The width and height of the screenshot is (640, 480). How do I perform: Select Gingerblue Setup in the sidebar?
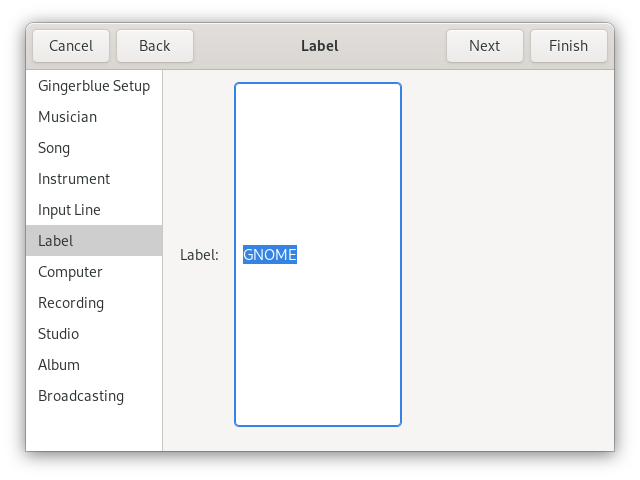pos(94,86)
